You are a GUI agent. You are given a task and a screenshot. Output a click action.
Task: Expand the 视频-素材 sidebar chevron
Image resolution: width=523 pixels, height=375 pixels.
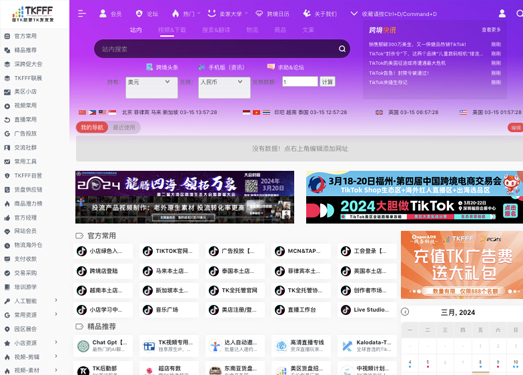[56, 370]
